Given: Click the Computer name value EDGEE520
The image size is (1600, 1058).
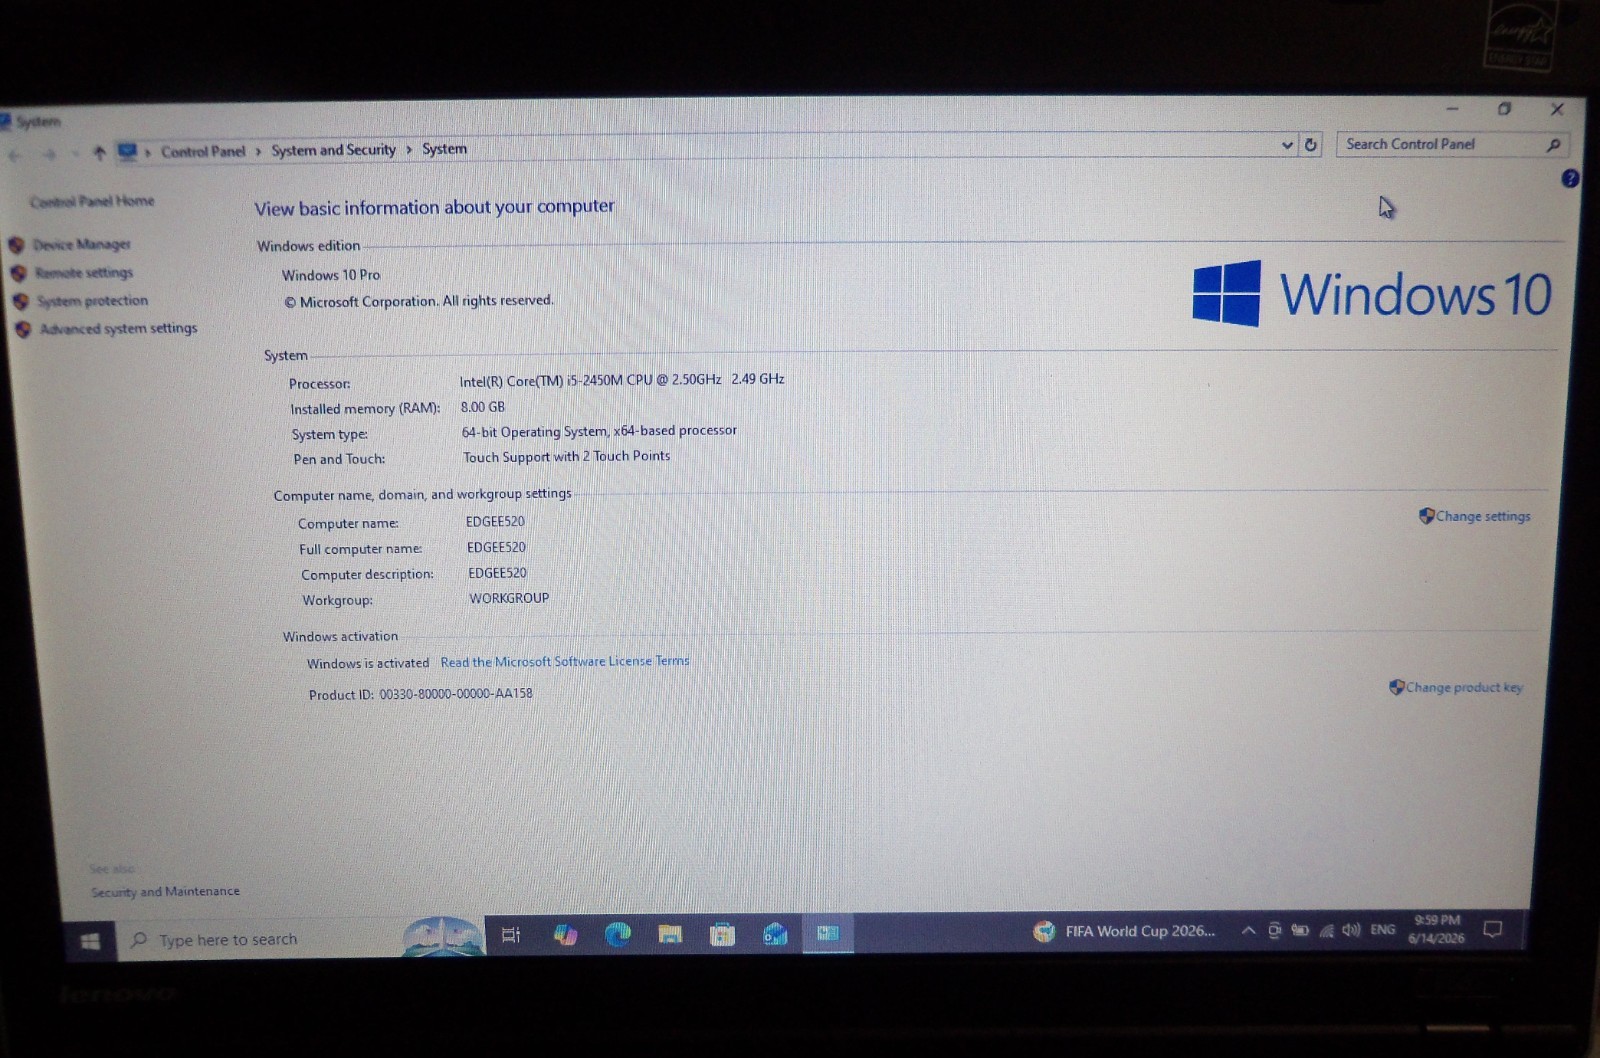Looking at the screenshot, I should tap(495, 521).
